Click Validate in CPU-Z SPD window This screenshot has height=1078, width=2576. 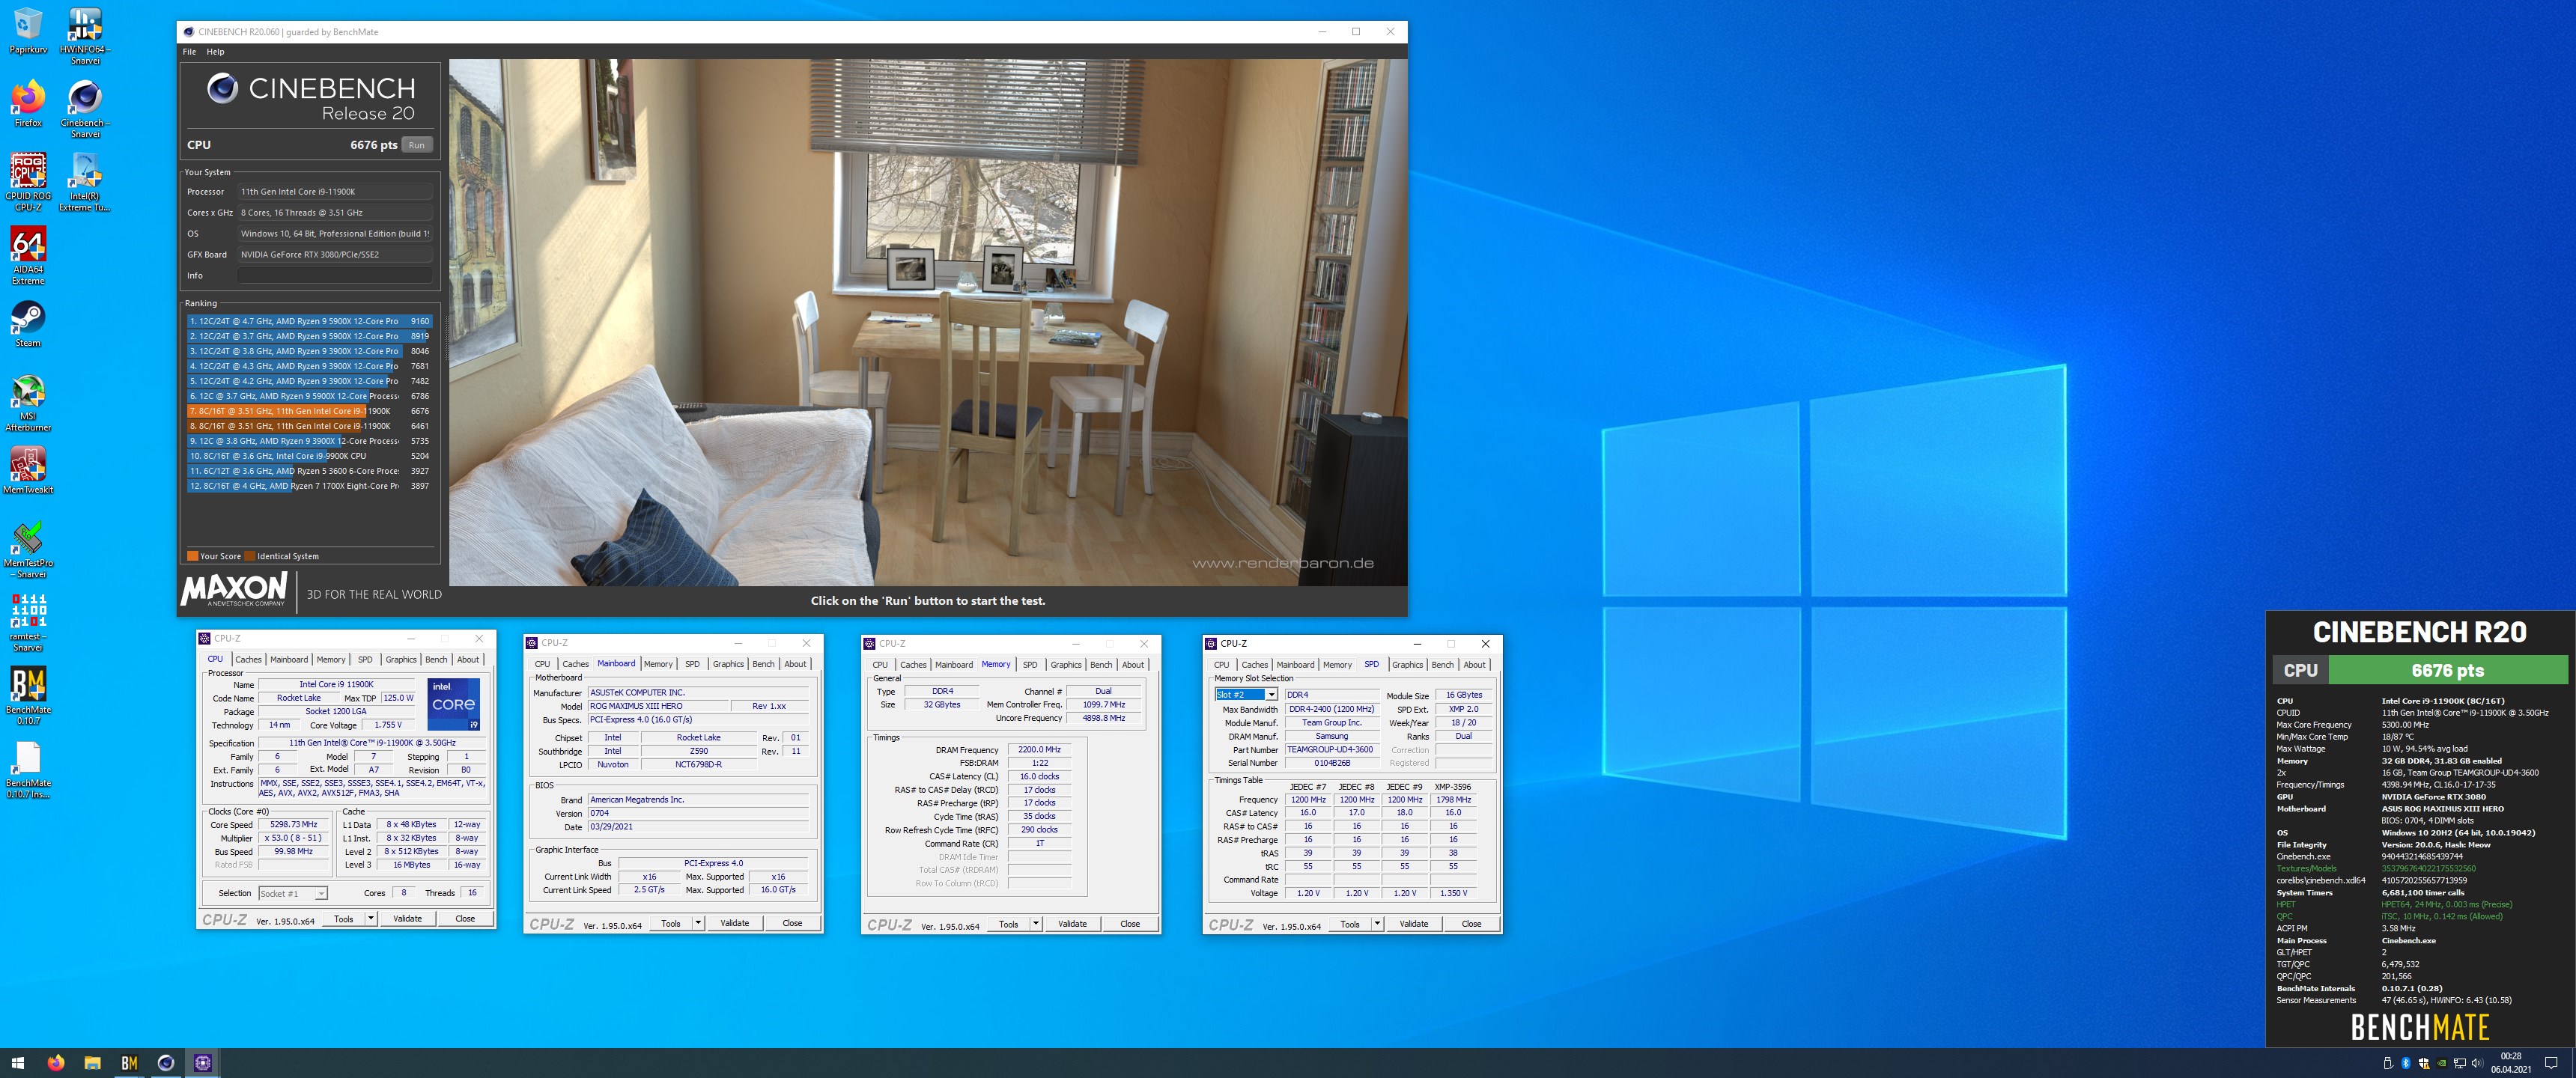[x=1414, y=924]
